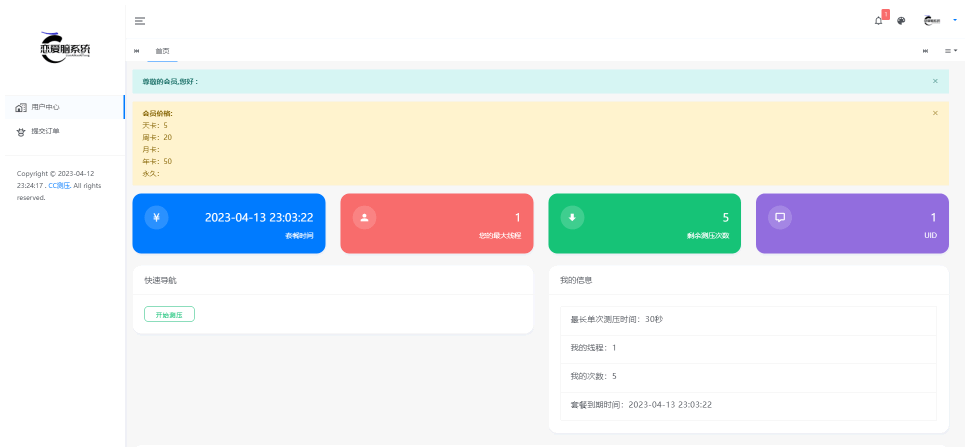The image size is (968, 447).
Task: Expand the user account dropdown arrow
Action: [955, 20]
